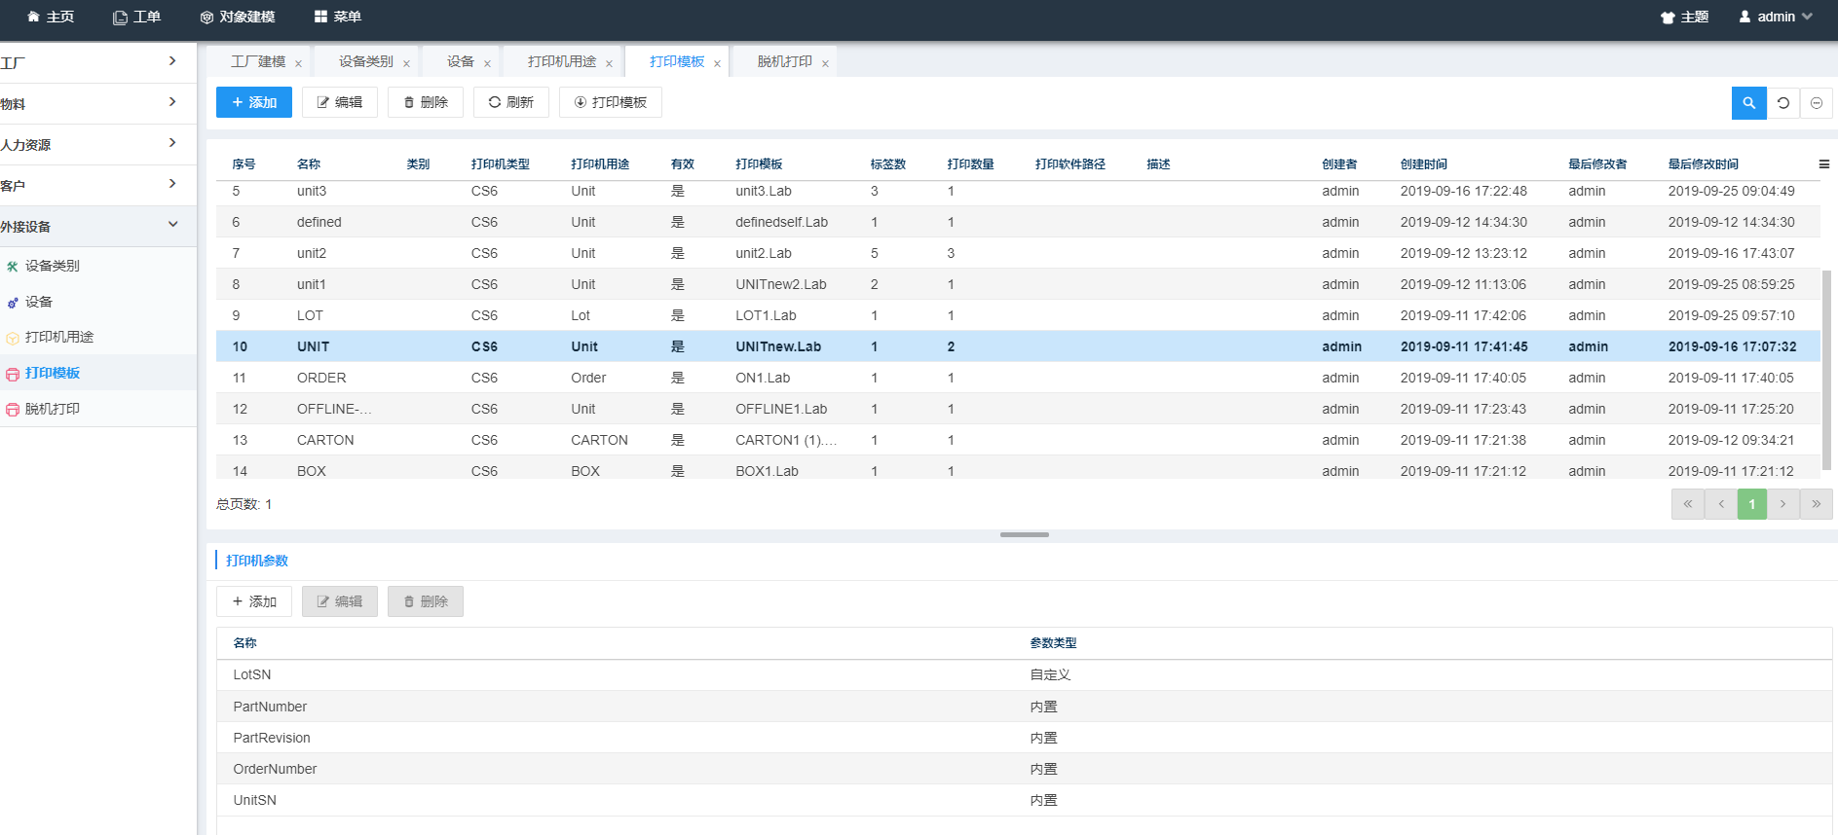
Task: Collapse 外接设备 sidebar section
Action: coord(98,226)
